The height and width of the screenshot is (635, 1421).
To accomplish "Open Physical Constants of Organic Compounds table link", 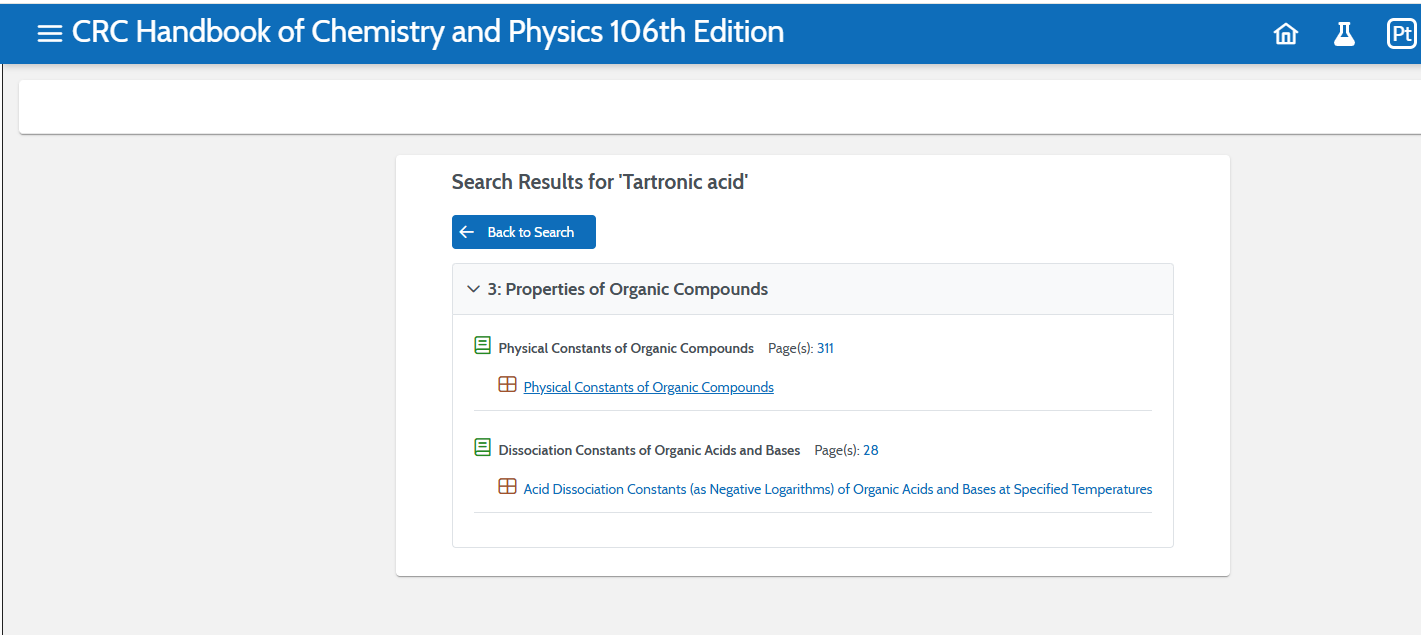I will pos(648,387).
